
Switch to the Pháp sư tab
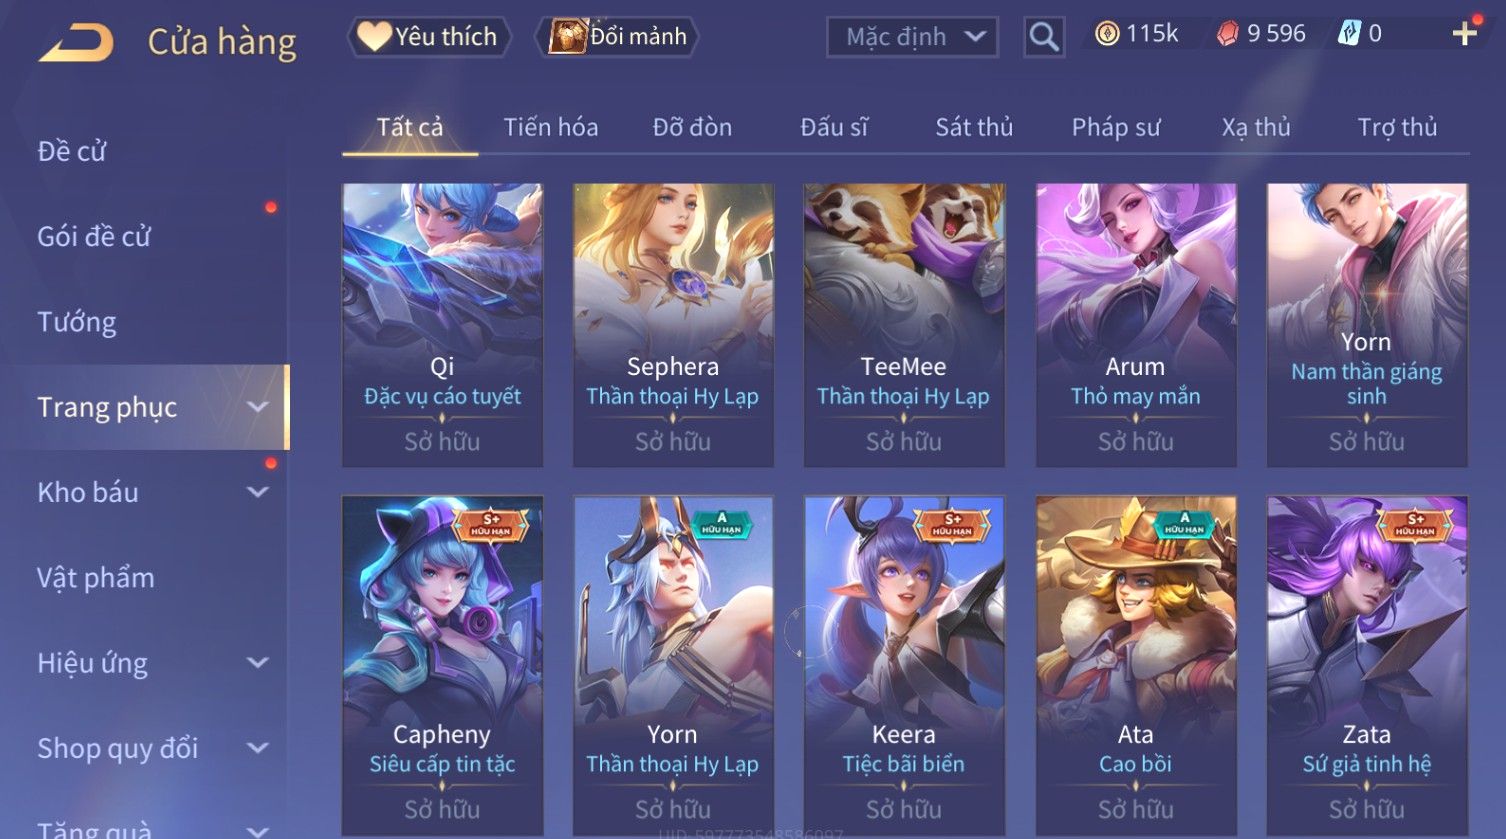click(1116, 127)
